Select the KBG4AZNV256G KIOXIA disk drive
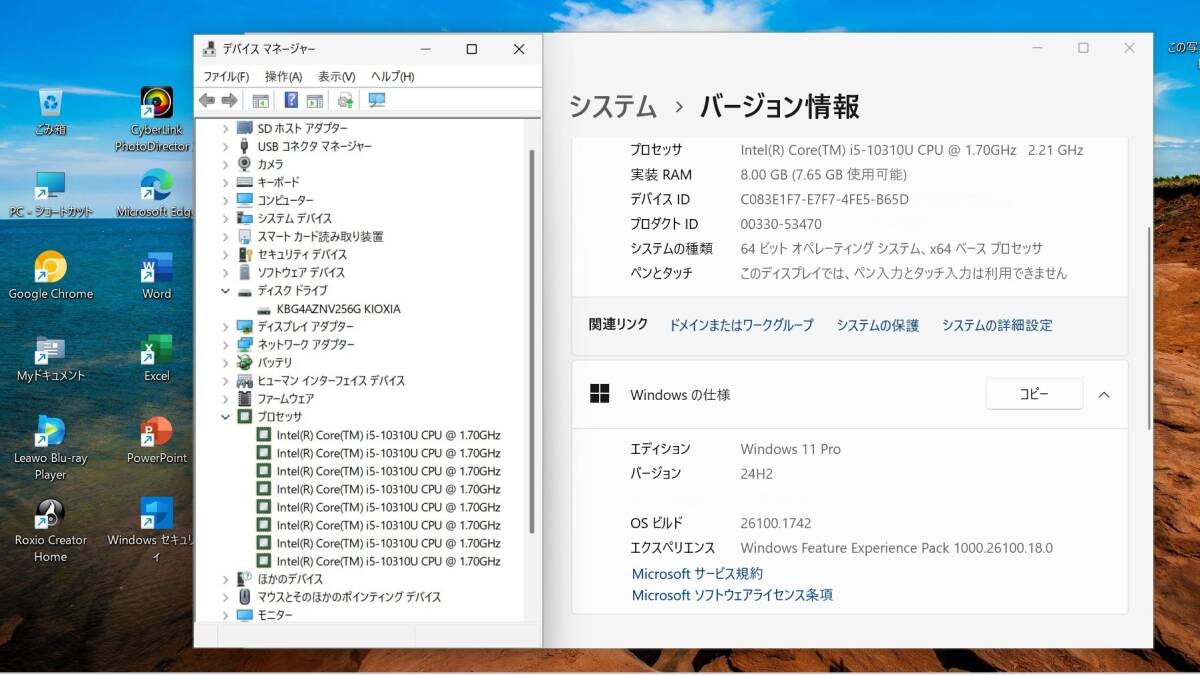1200x675 pixels. pos(338,309)
